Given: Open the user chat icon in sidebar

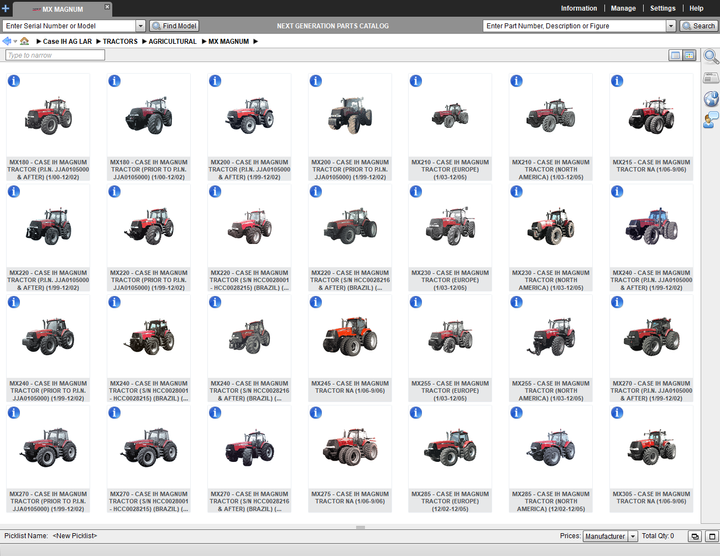Looking at the screenshot, I should [711, 119].
